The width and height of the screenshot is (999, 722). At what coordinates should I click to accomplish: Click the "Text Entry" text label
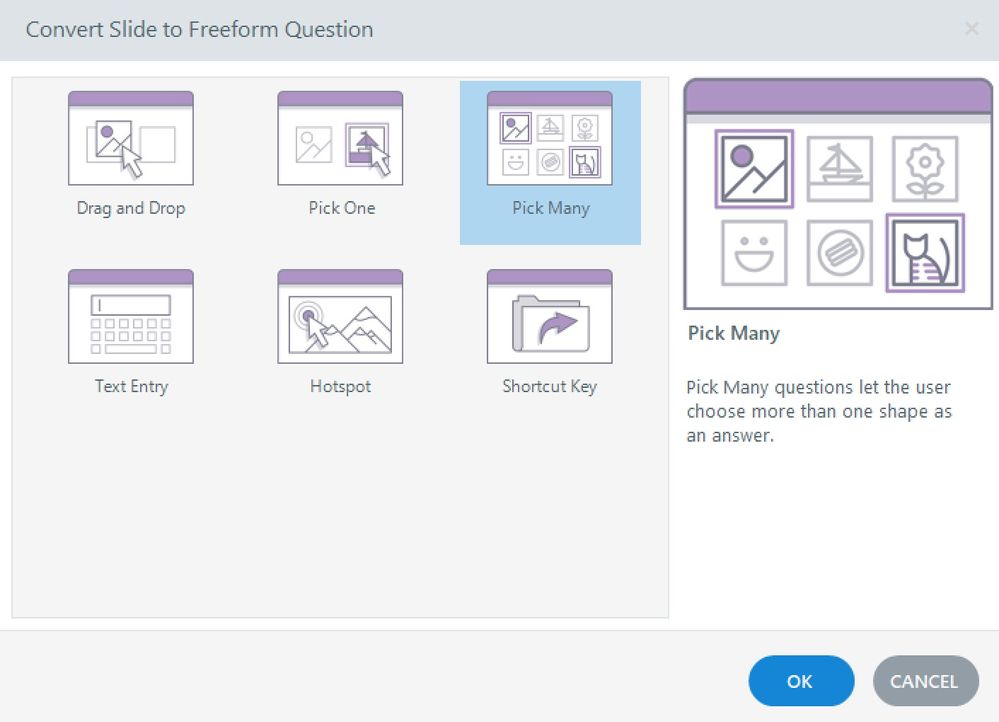[x=131, y=387]
